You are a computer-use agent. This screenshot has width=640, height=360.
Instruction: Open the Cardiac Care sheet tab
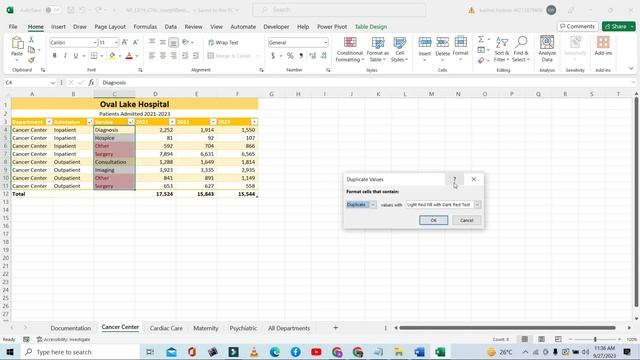click(166, 328)
